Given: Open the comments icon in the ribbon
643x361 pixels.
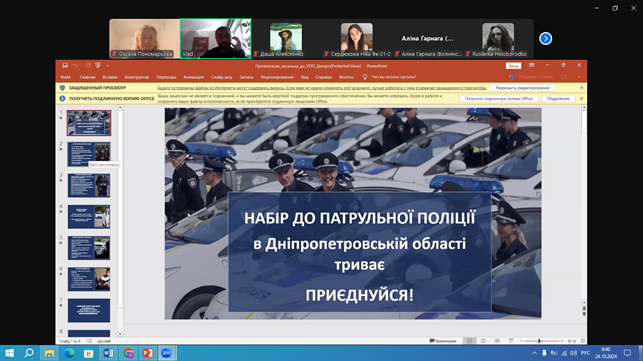Looking at the screenshot, I should 563,77.
